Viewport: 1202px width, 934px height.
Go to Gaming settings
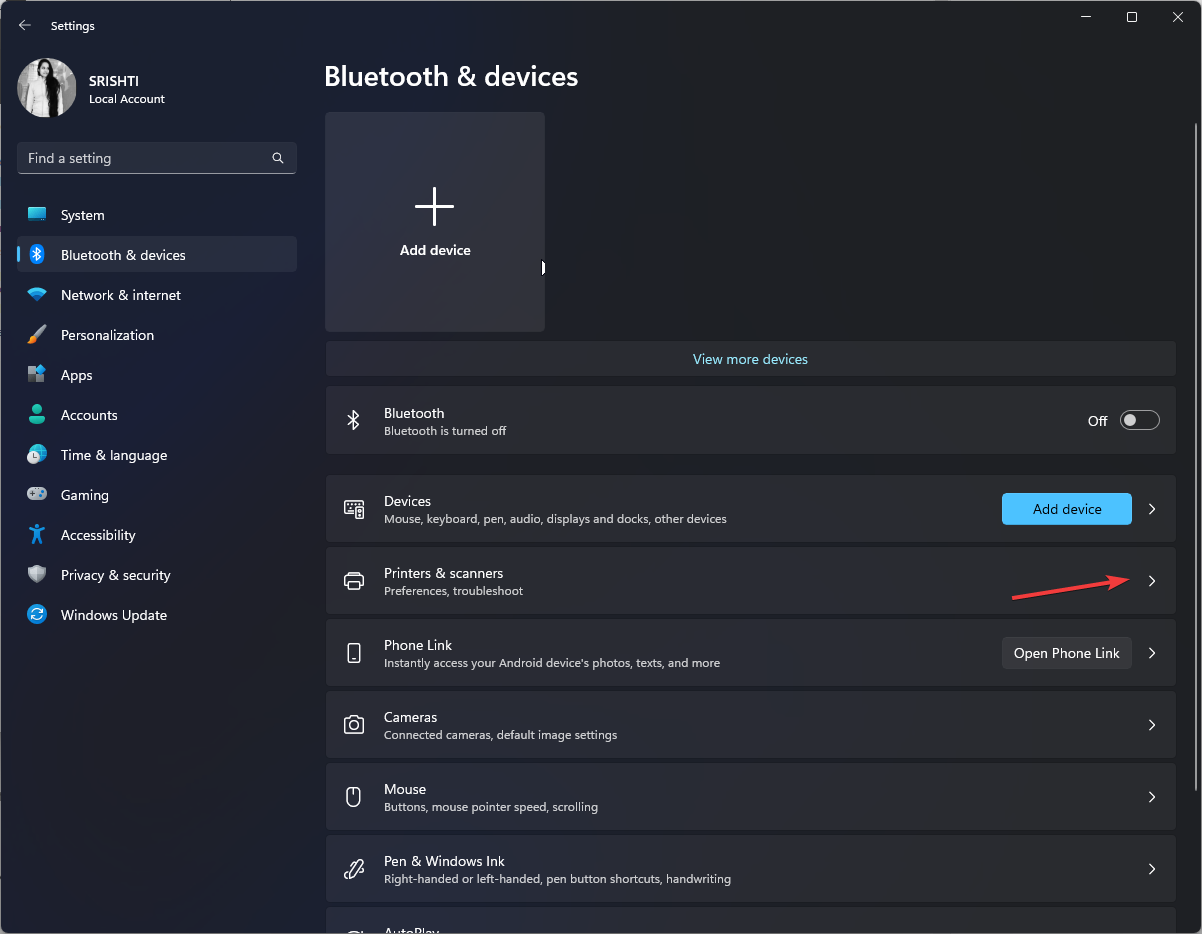tap(157, 495)
